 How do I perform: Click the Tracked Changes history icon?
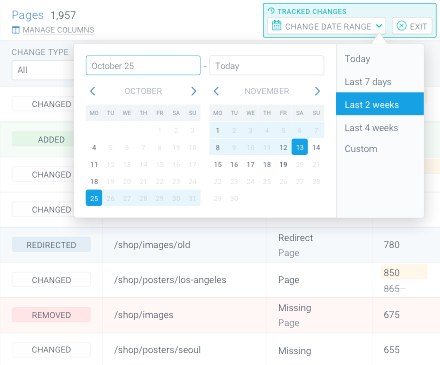271,11
